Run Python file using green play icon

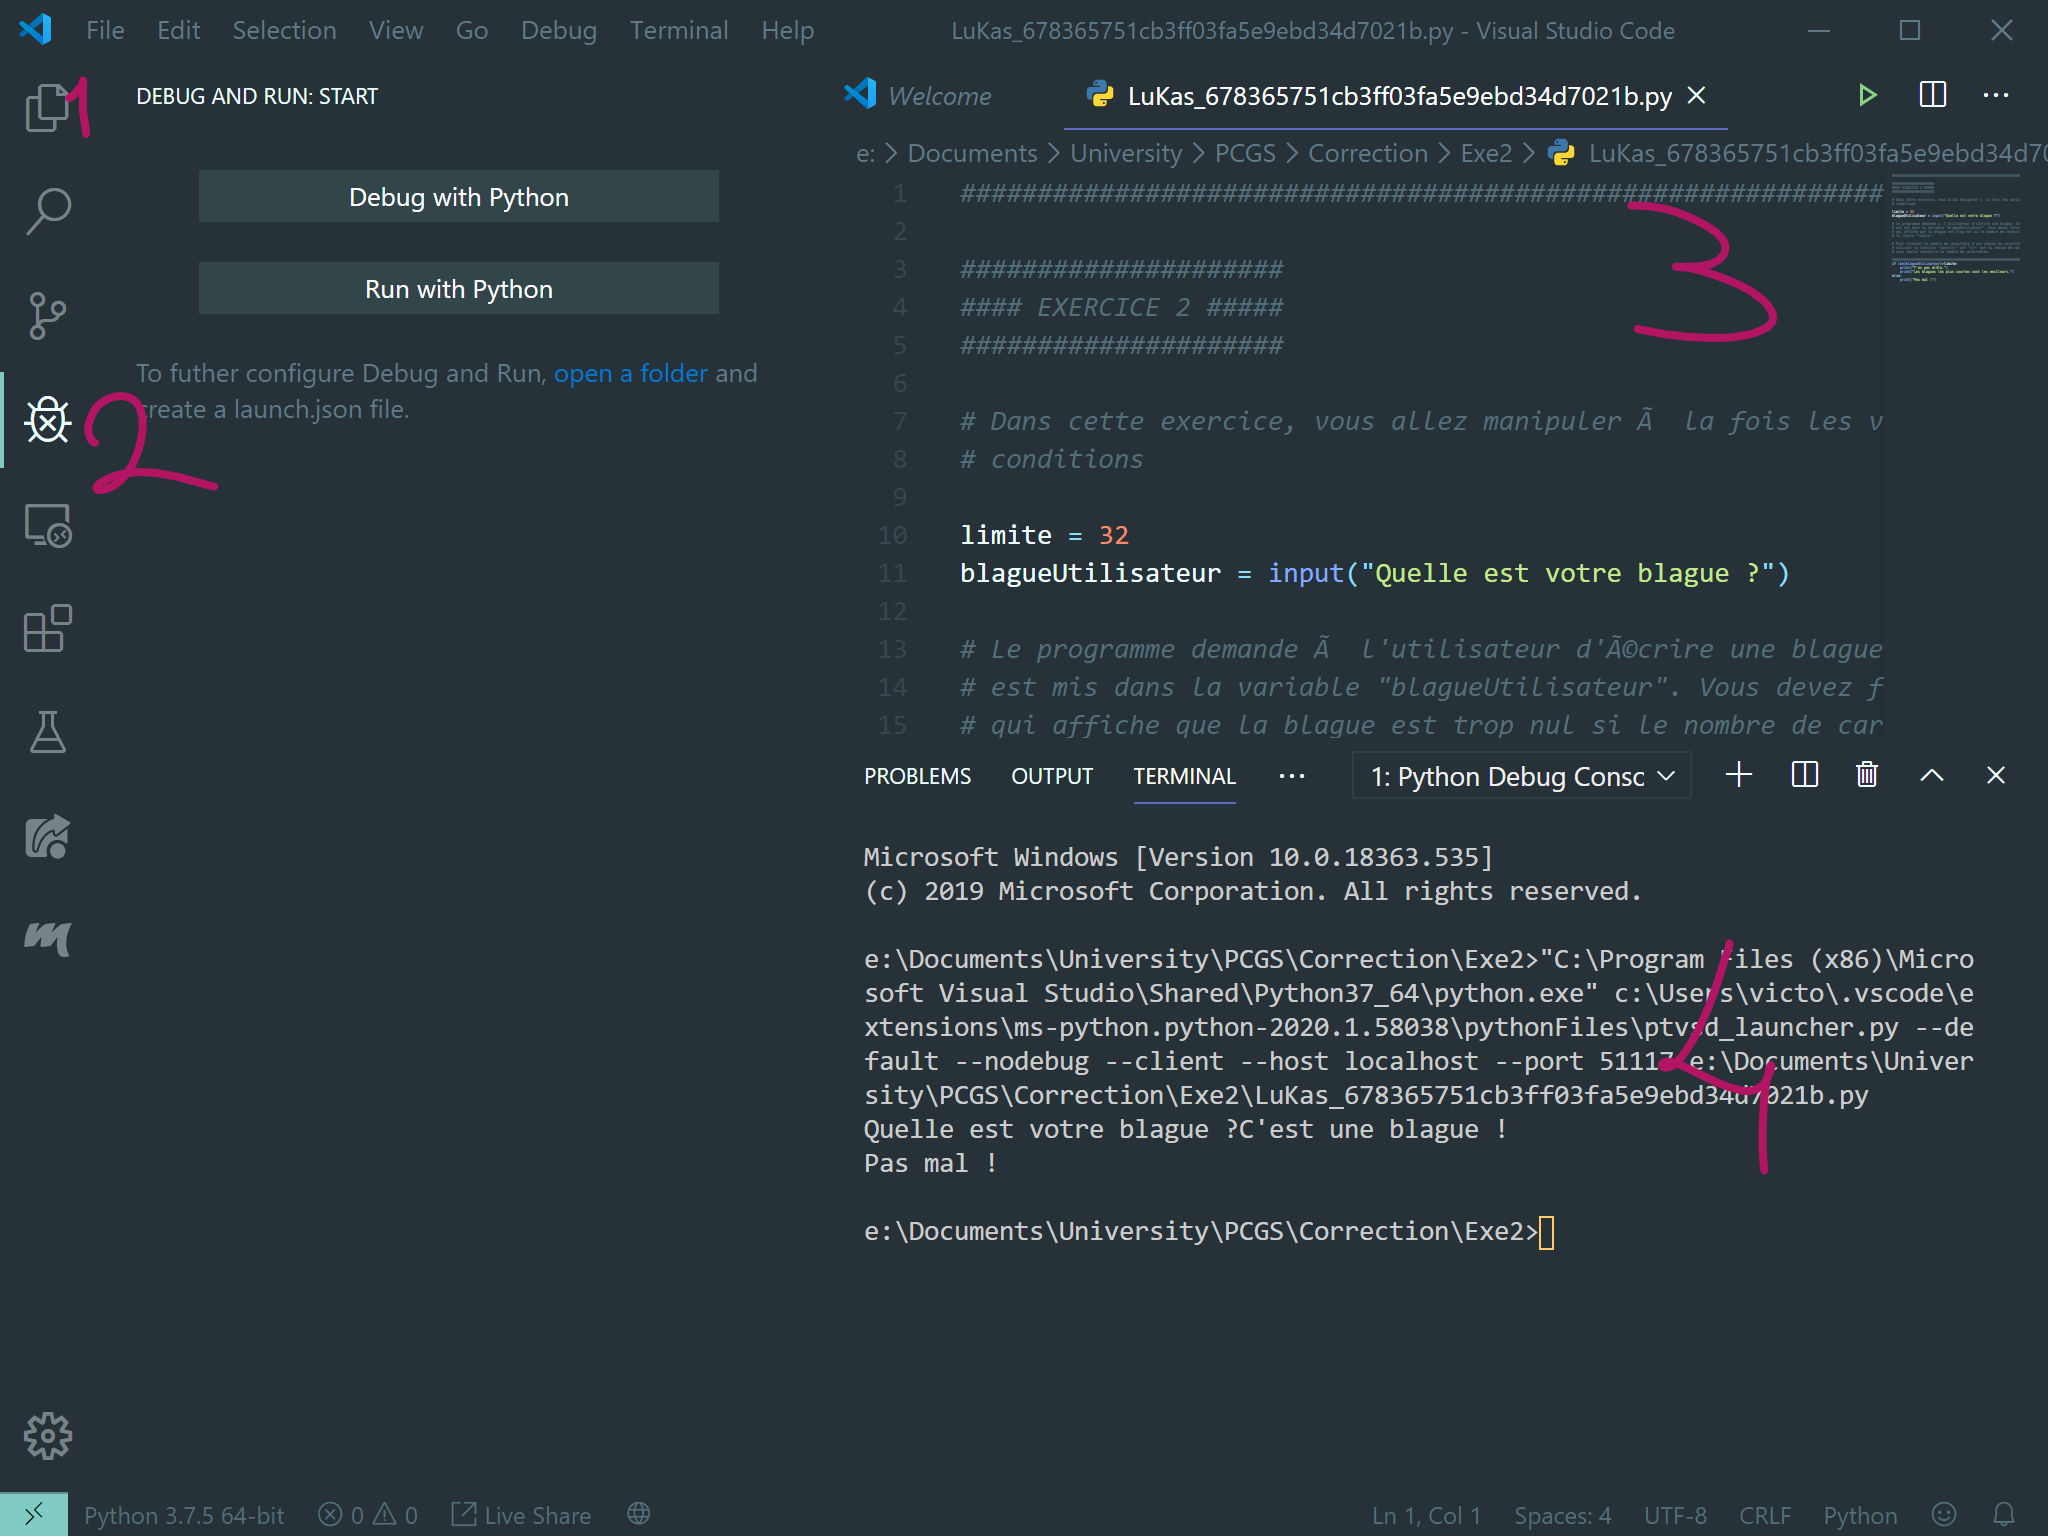[x=1866, y=96]
